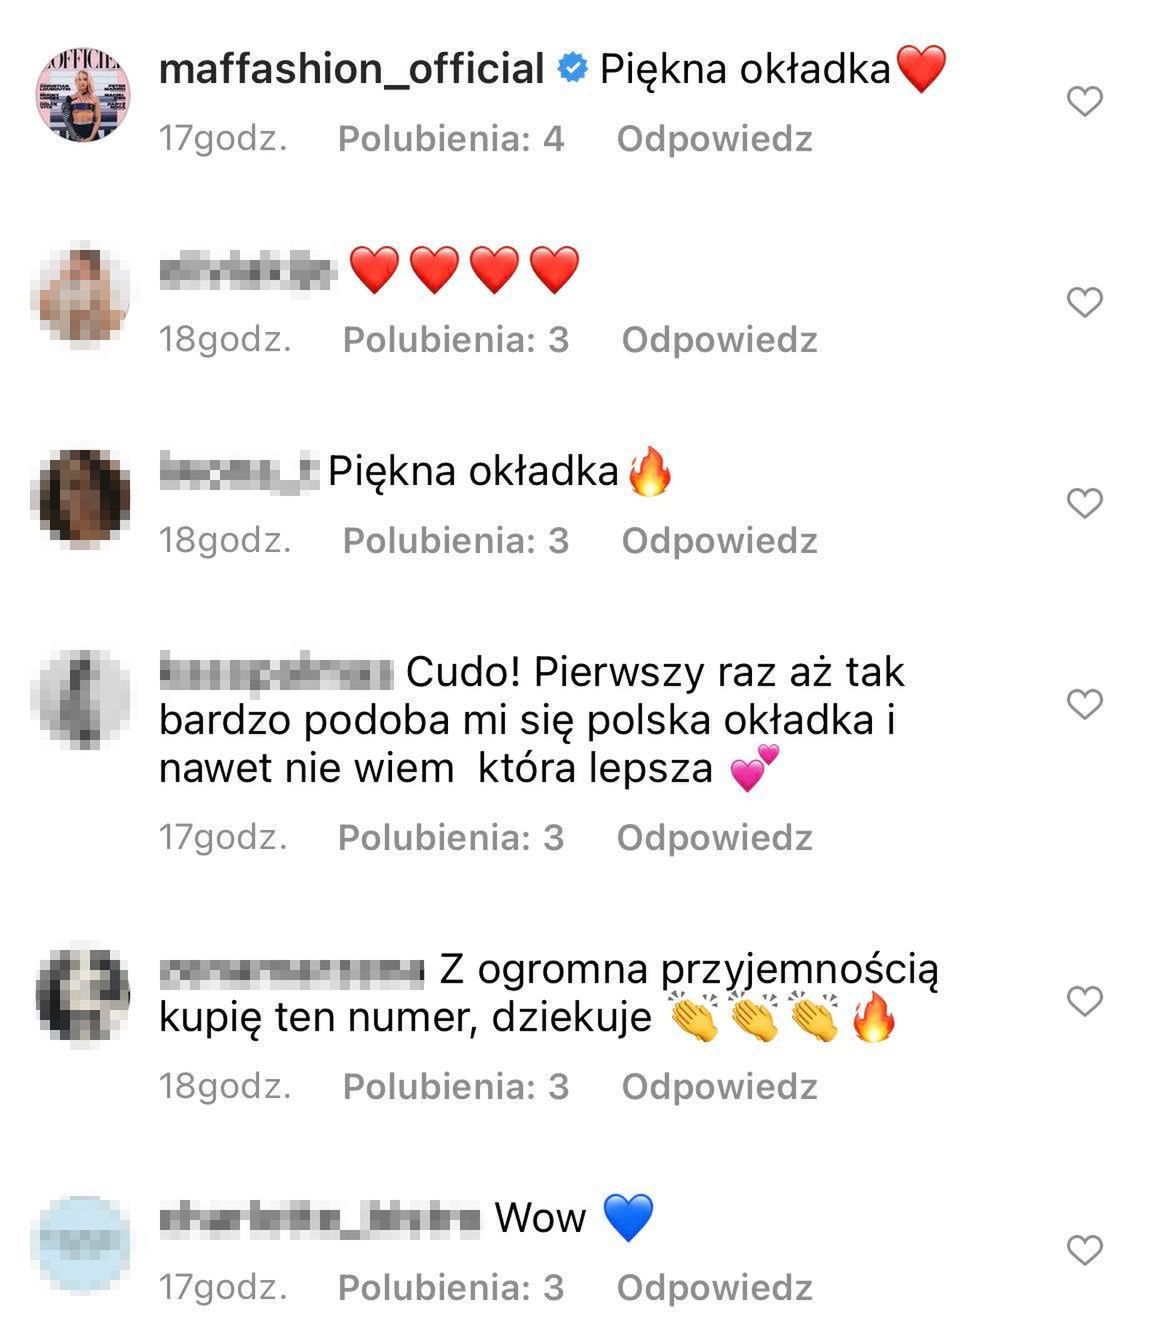1169x1337 pixels.
Task: View 'Polubienia: 4' likes on first comment
Action: 451,139
